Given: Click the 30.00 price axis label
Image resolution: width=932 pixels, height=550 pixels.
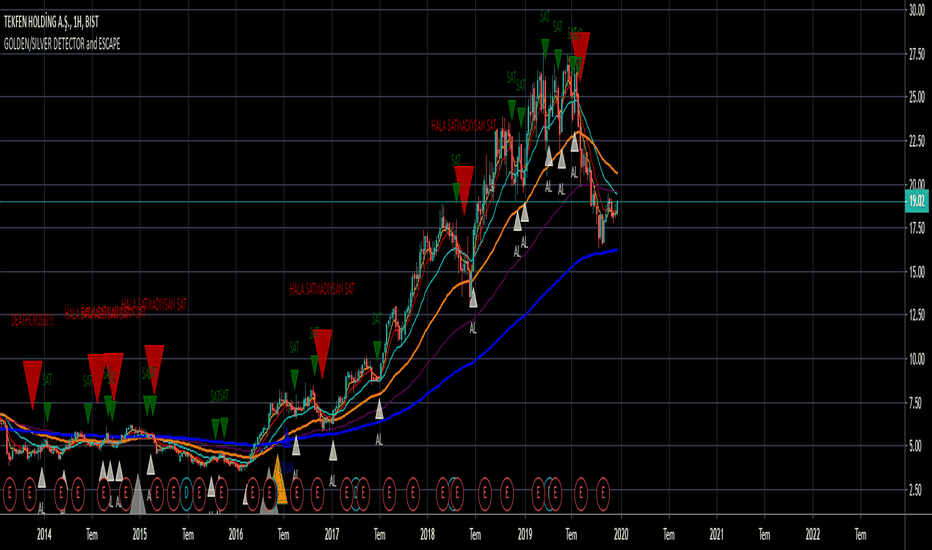Looking at the screenshot, I should pyautogui.click(x=916, y=10).
